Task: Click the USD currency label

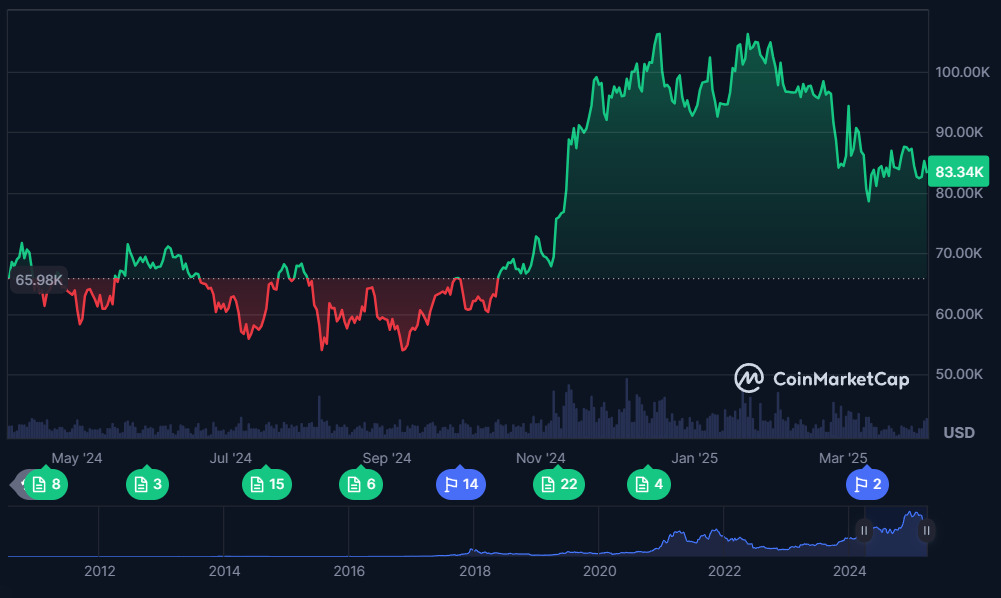Action: tap(959, 433)
